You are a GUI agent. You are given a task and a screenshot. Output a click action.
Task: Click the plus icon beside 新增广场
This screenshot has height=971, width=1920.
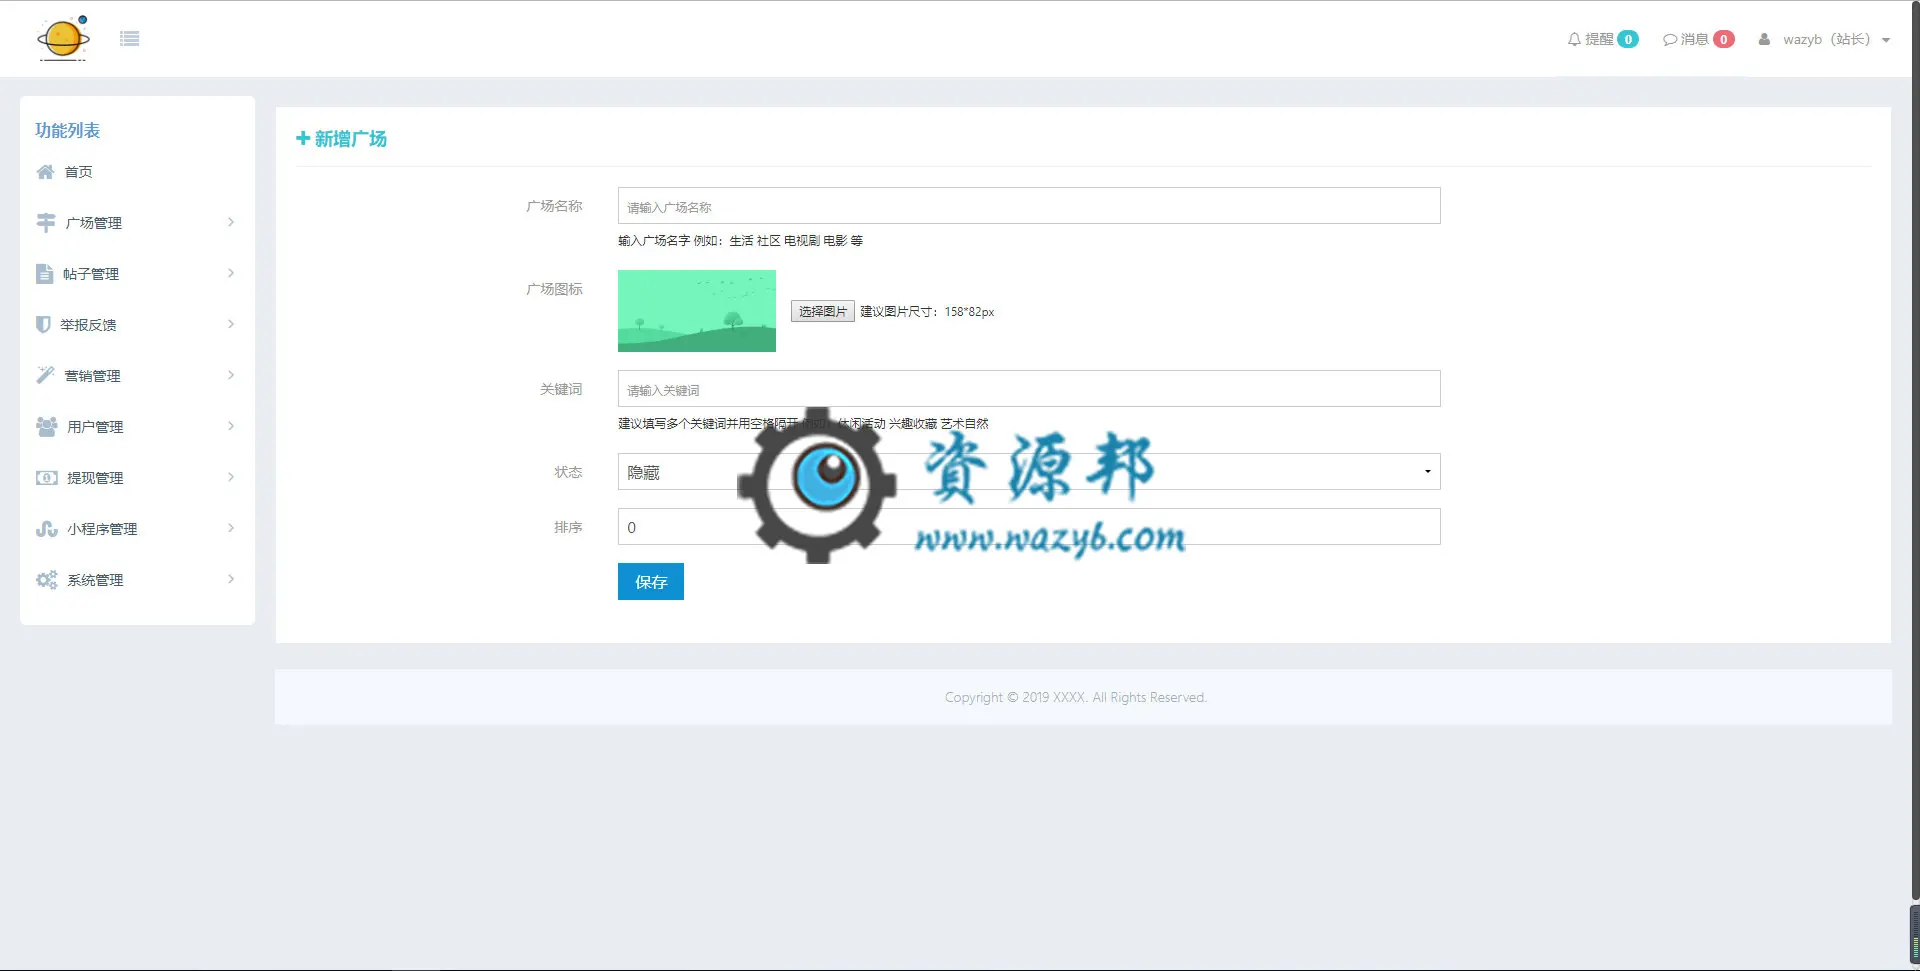(303, 138)
